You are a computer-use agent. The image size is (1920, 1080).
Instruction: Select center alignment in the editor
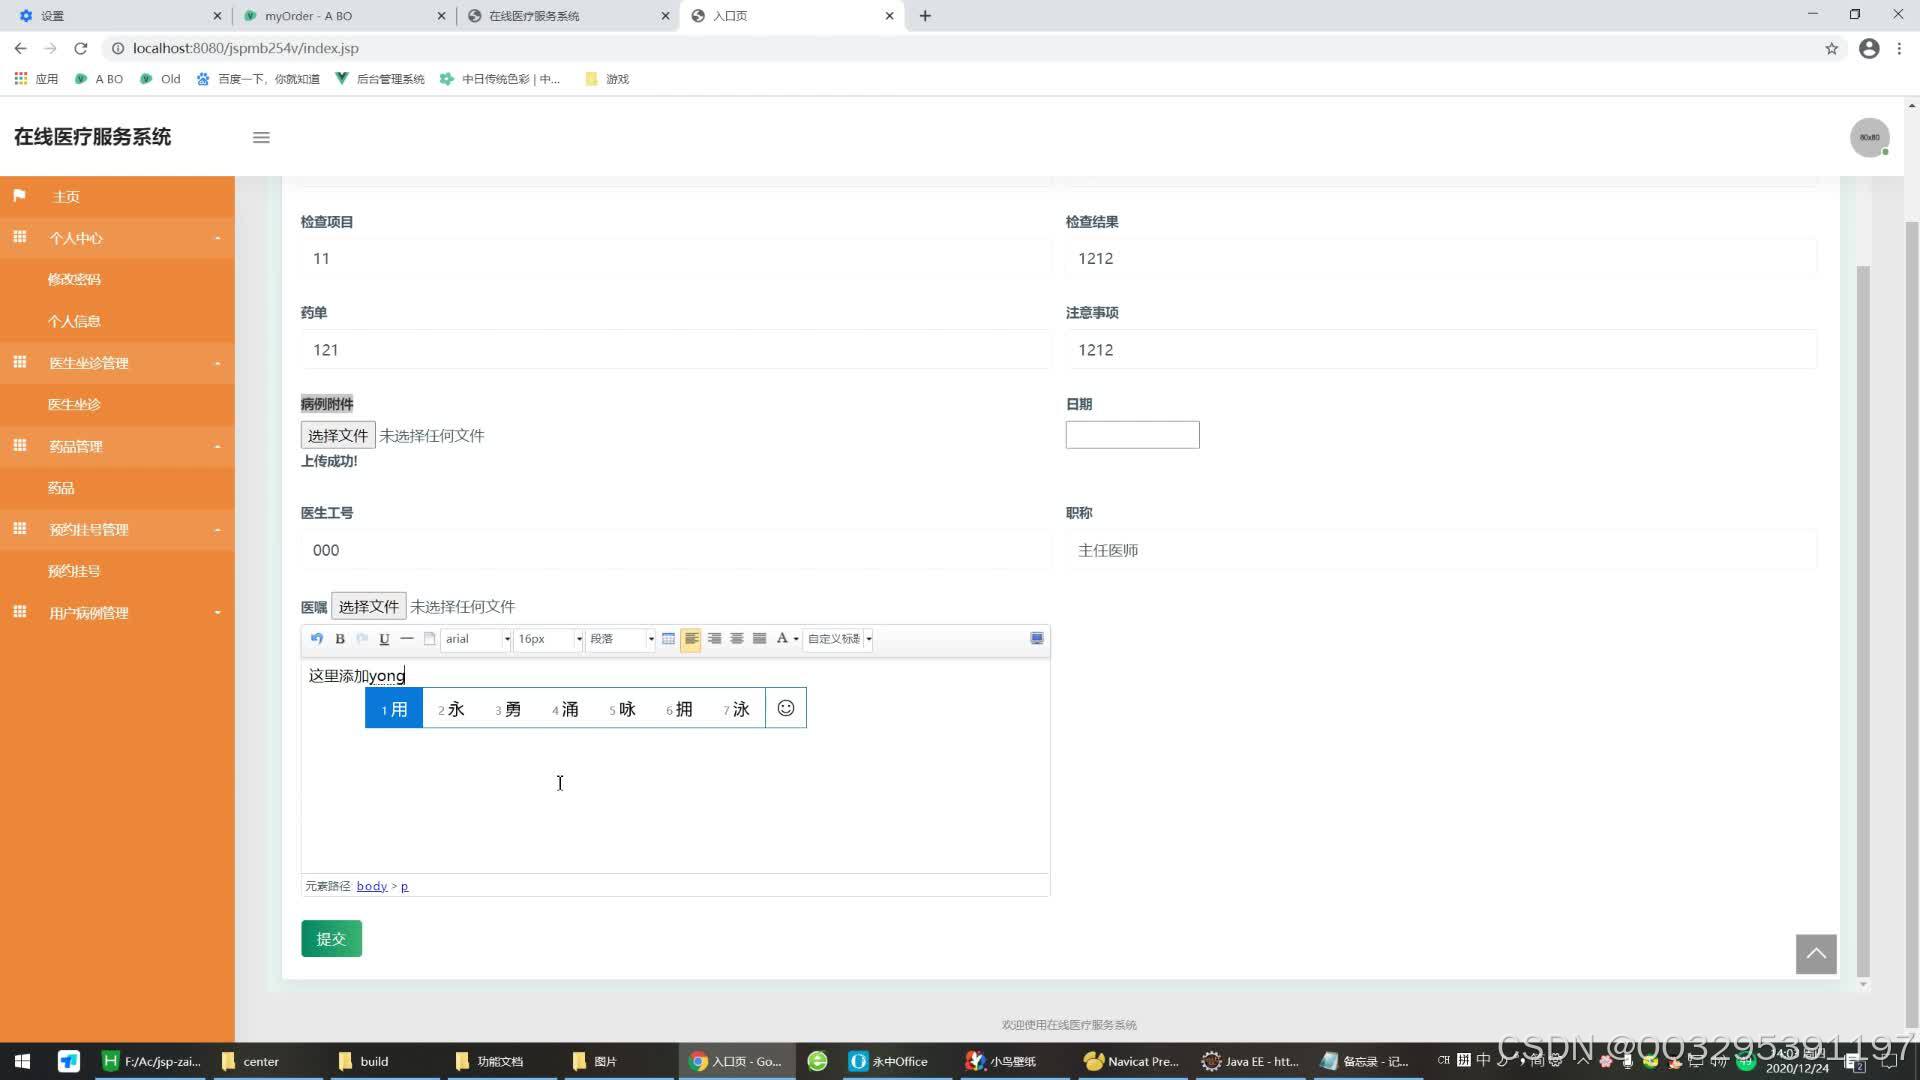[737, 639]
